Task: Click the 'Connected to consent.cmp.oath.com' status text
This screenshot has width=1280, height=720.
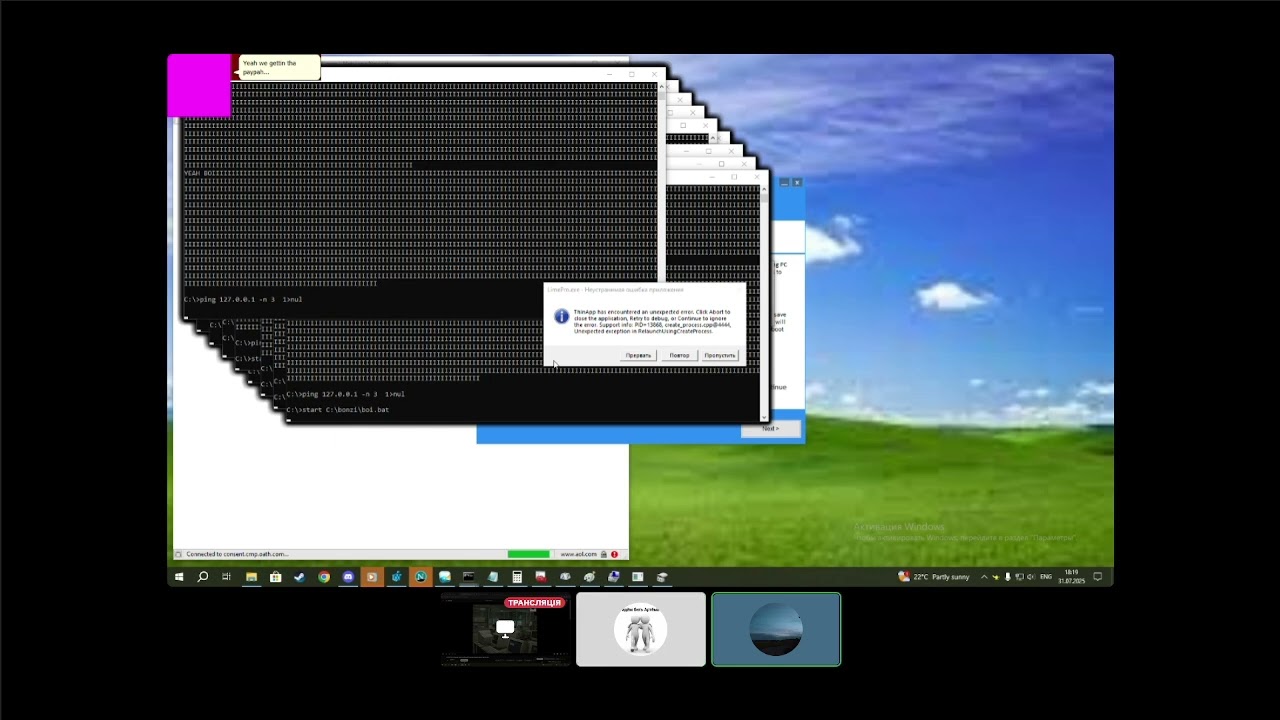Action: [x=237, y=554]
